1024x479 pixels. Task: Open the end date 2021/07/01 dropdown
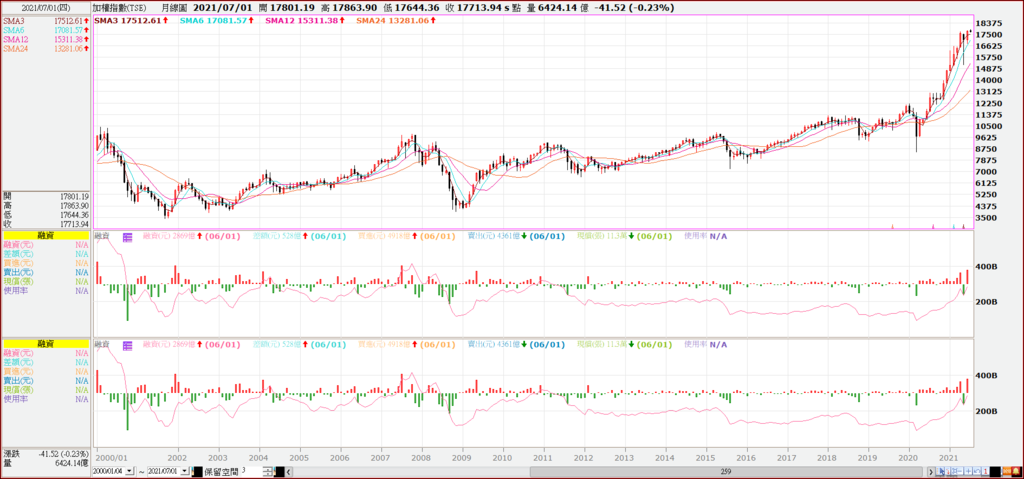coord(185,471)
